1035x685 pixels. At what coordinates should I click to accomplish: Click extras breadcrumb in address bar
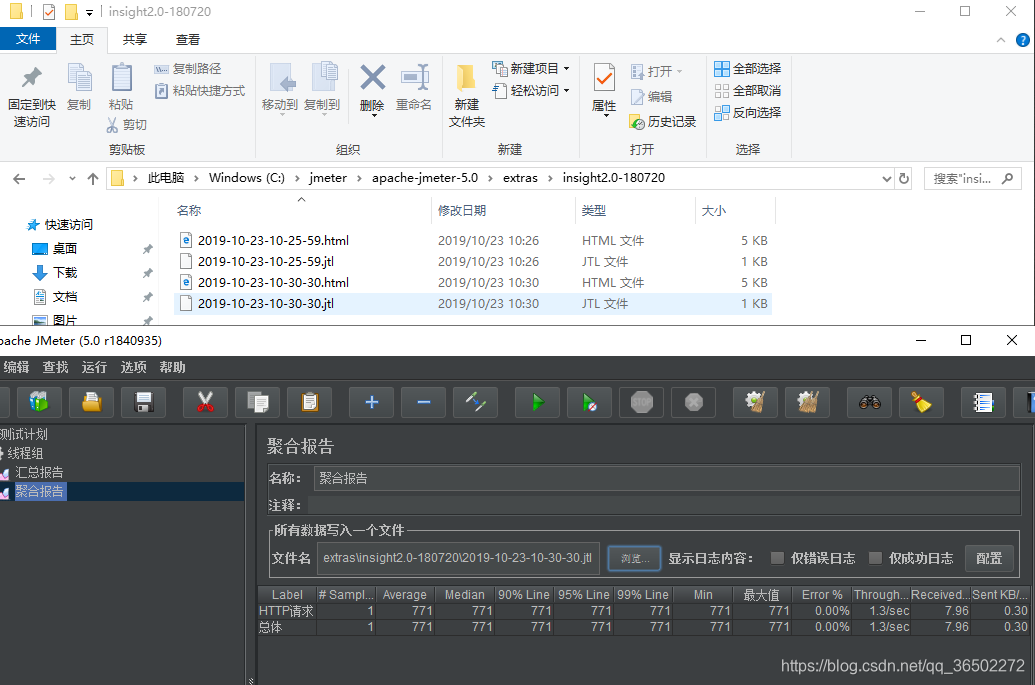[x=520, y=178]
